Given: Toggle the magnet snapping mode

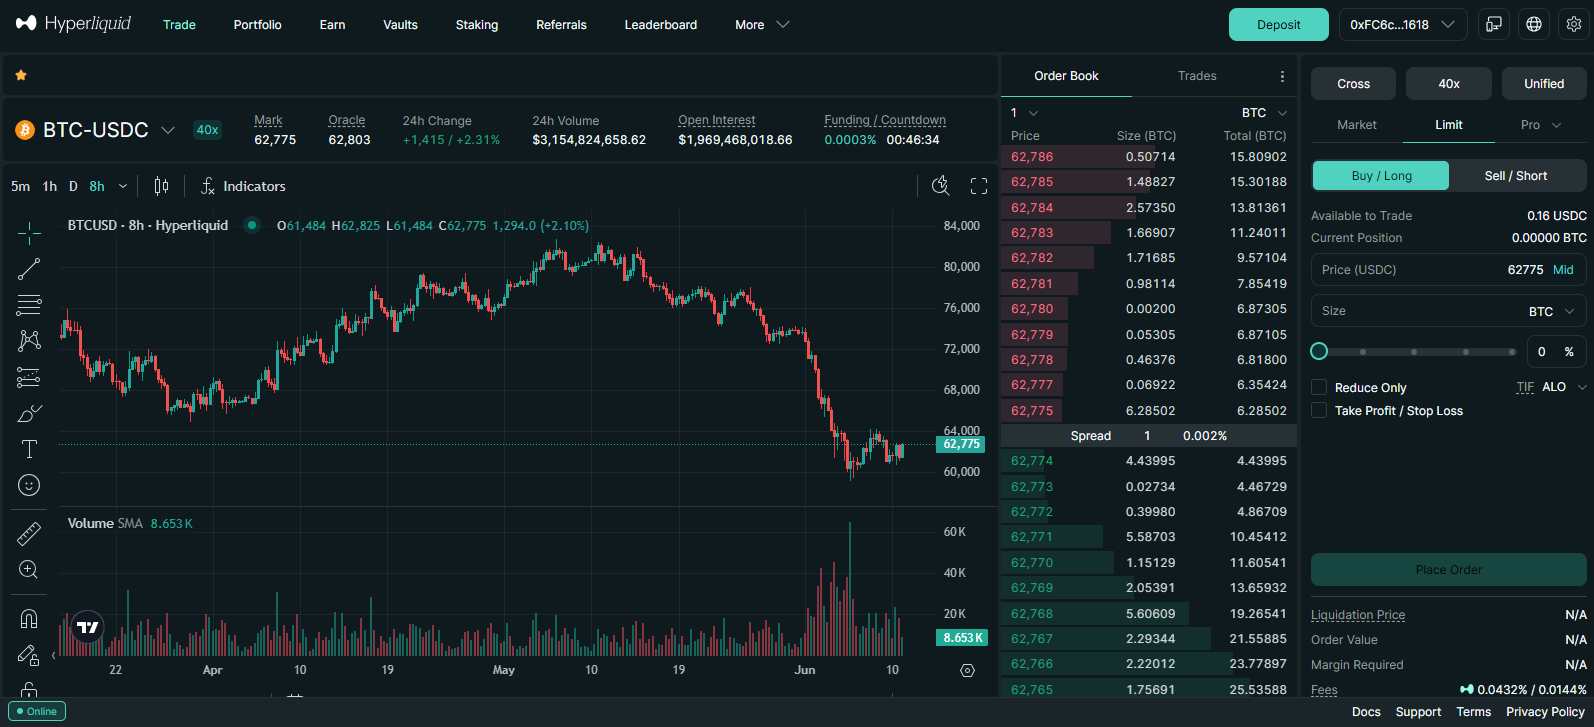Looking at the screenshot, I should click(x=29, y=619).
